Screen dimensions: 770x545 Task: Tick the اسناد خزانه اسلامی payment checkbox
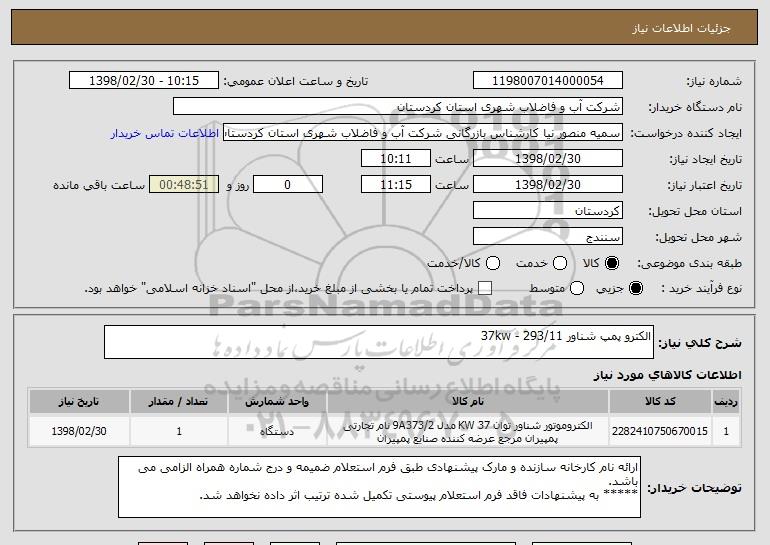pos(485,289)
